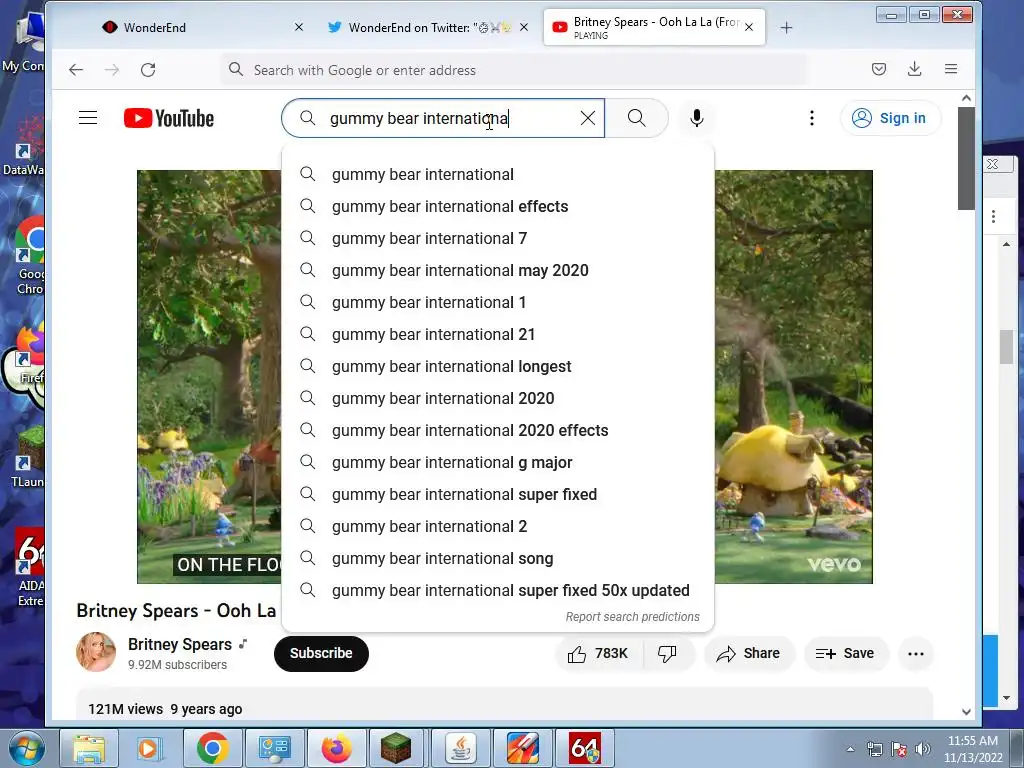Choose 'gummy bear international 2020 effects' suggestion
Viewport: 1024px width, 768px height.
[498, 430]
